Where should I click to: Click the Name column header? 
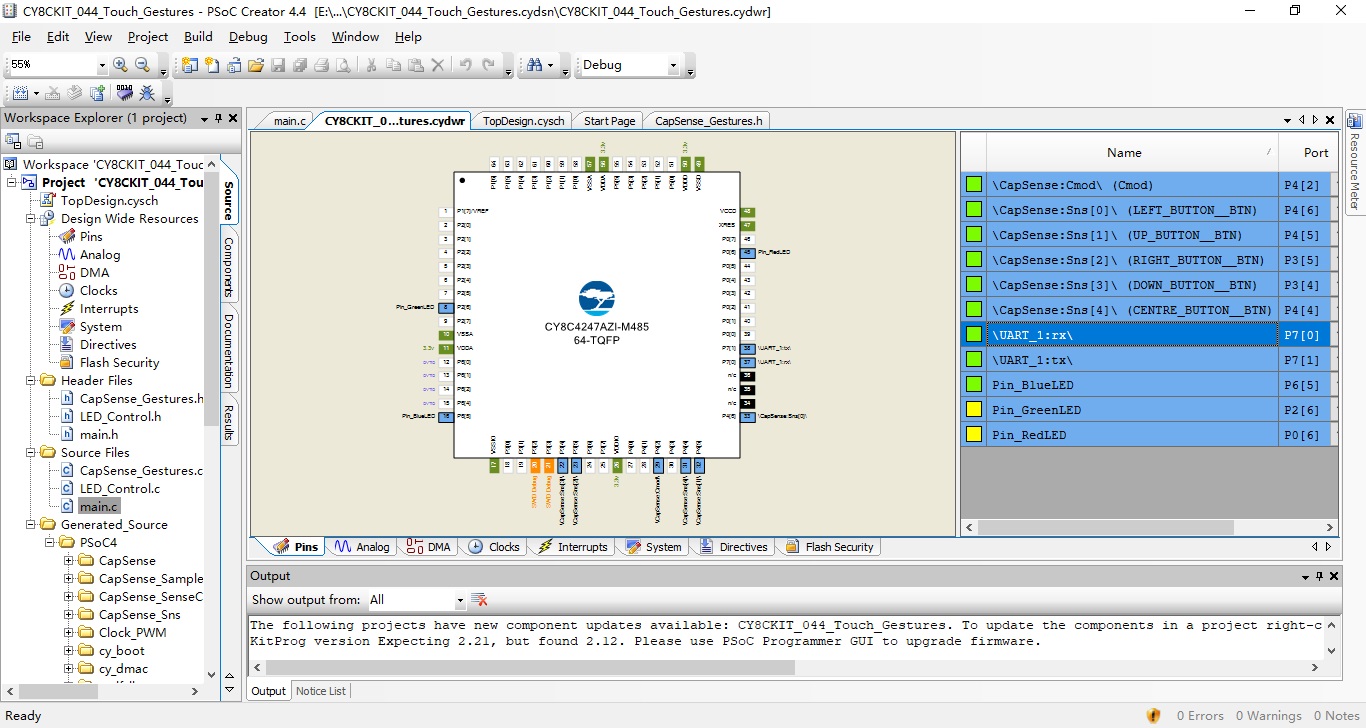pos(1124,153)
